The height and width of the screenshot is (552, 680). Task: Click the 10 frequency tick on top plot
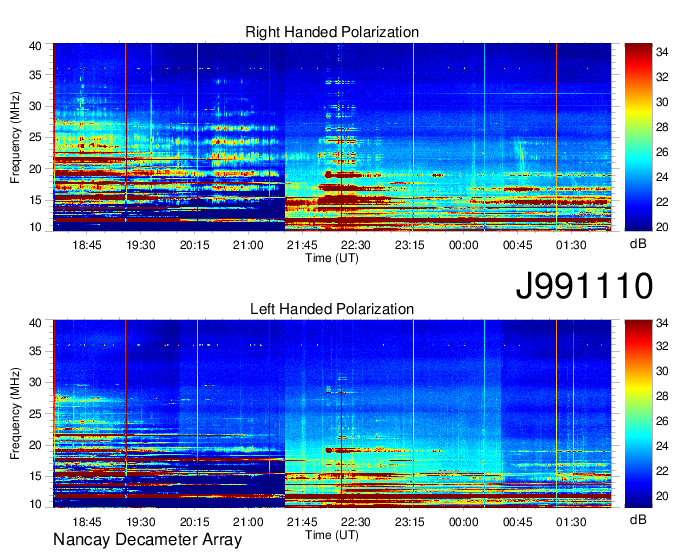point(35,227)
